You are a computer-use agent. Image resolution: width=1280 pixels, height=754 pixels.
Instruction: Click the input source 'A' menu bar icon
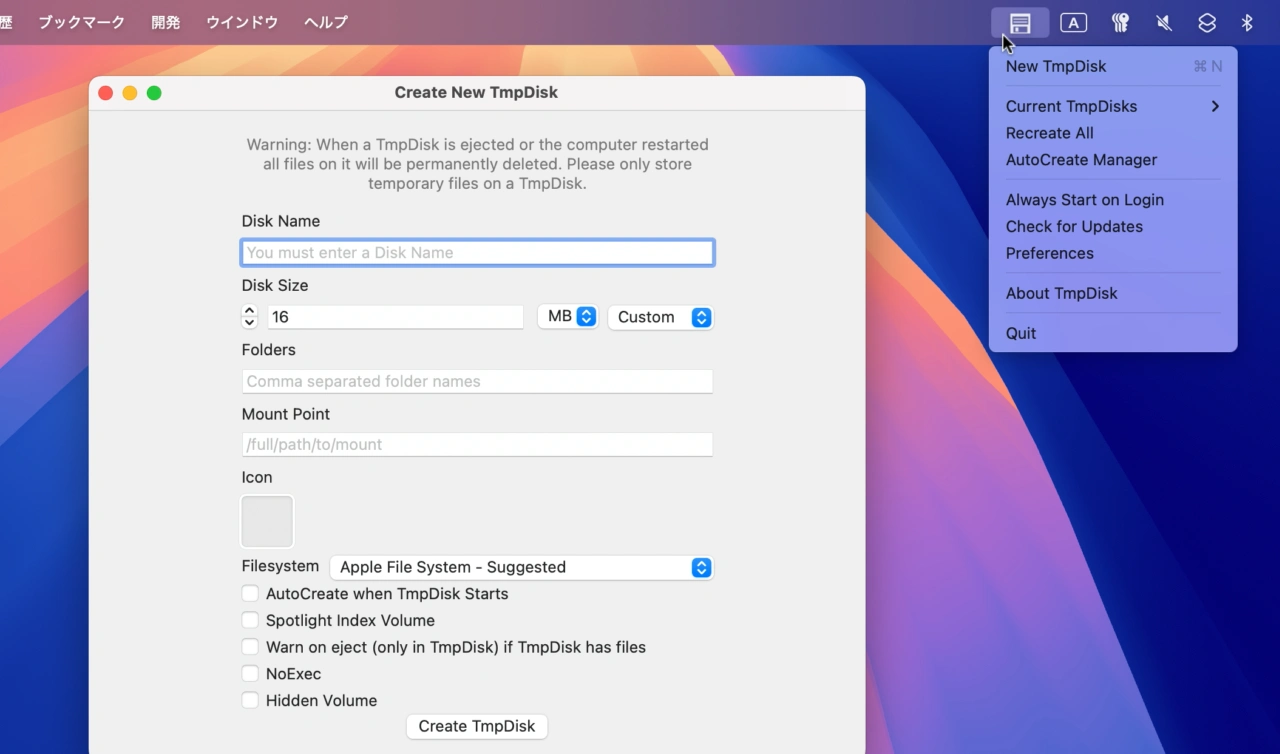1073,22
